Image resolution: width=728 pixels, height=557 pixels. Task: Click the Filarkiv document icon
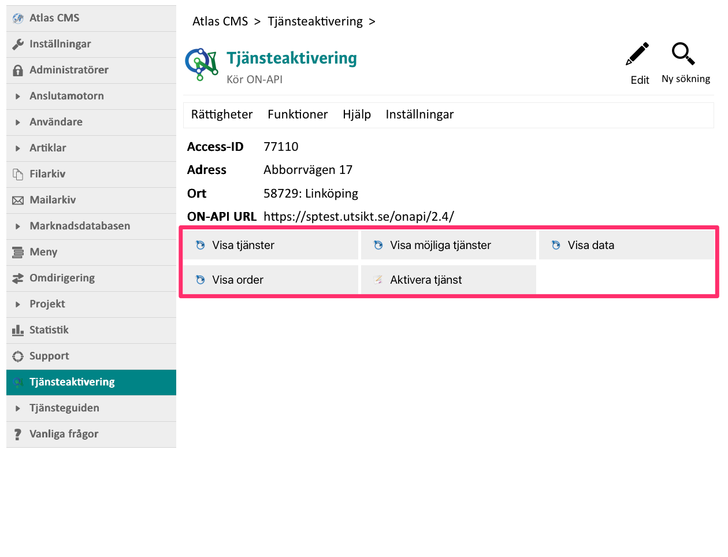click(x=18, y=174)
